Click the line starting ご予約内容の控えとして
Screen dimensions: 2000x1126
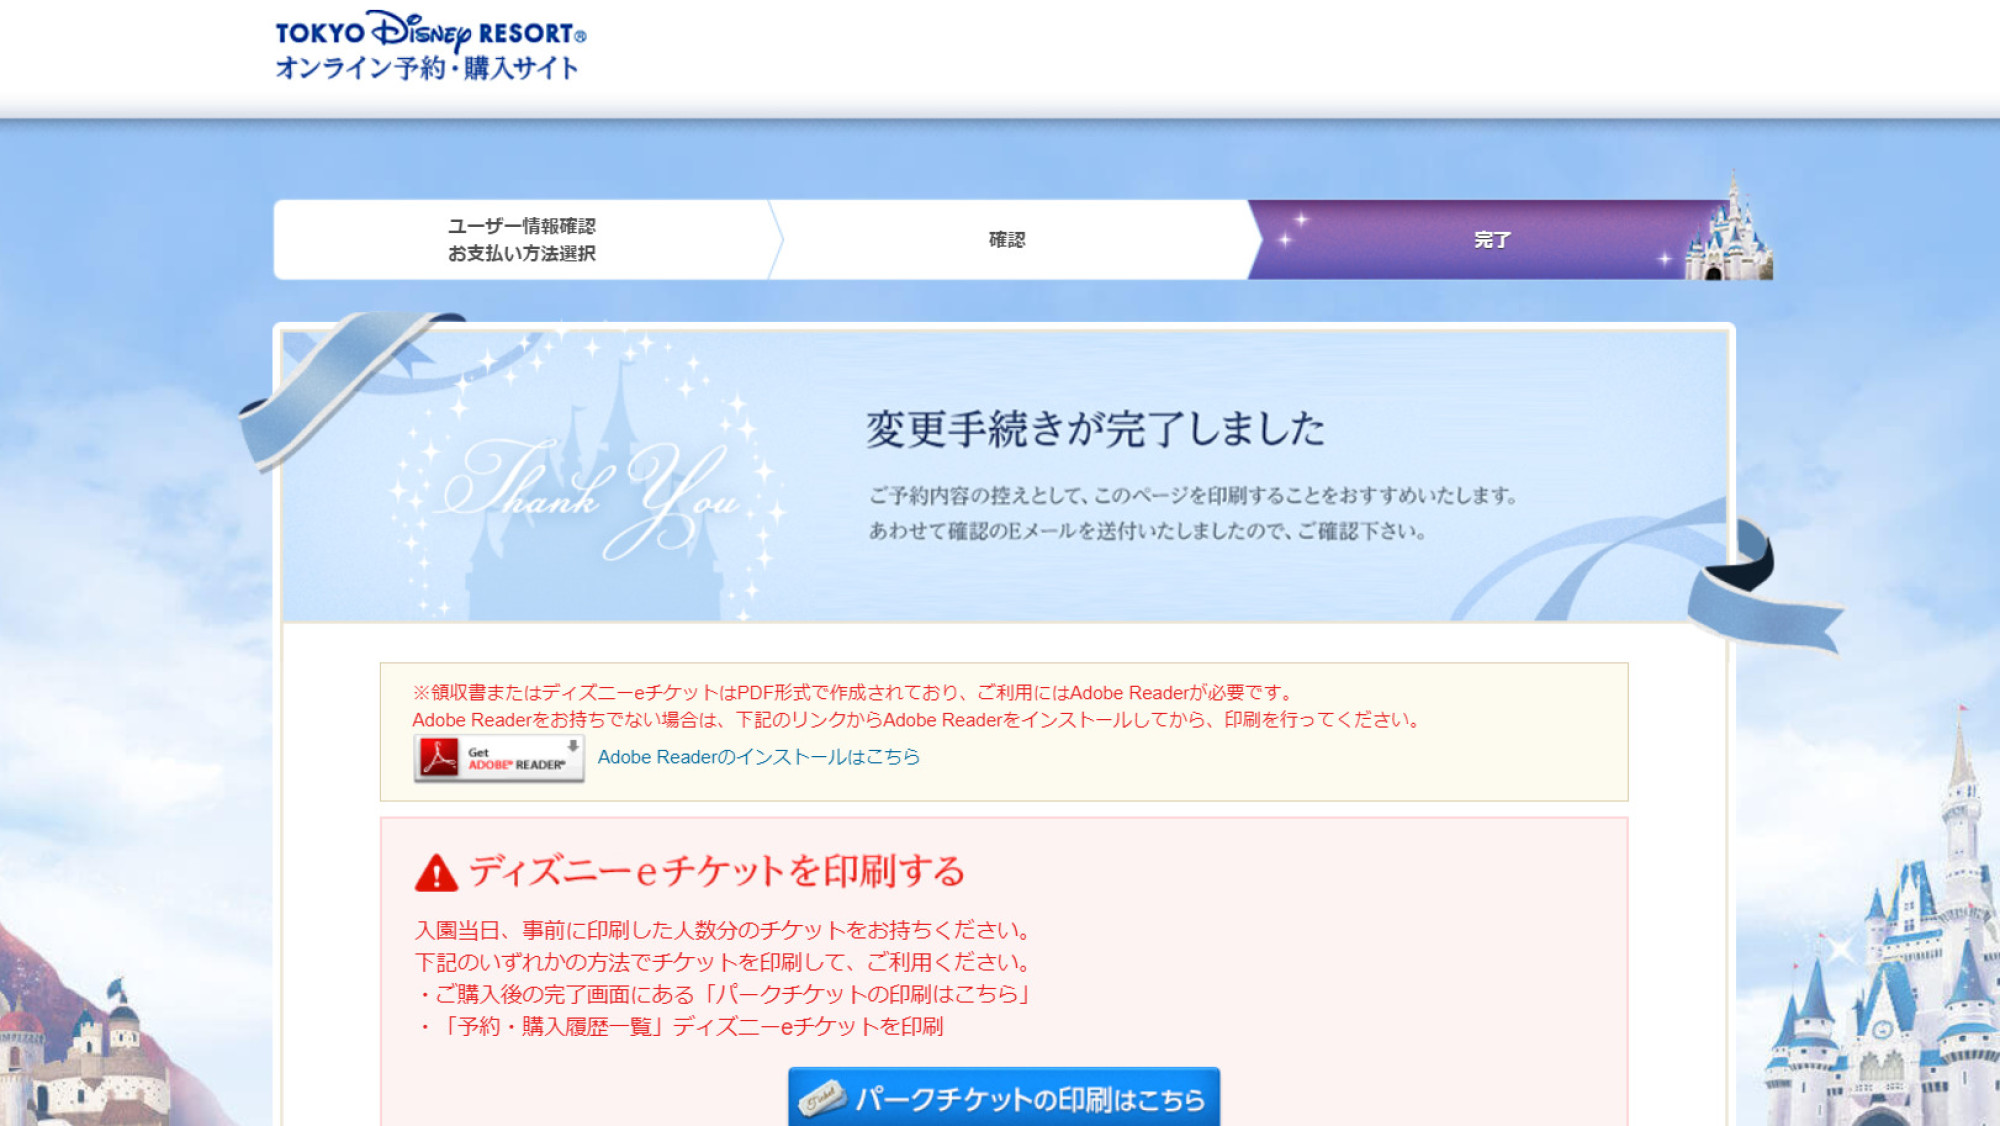pyautogui.click(x=1192, y=495)
